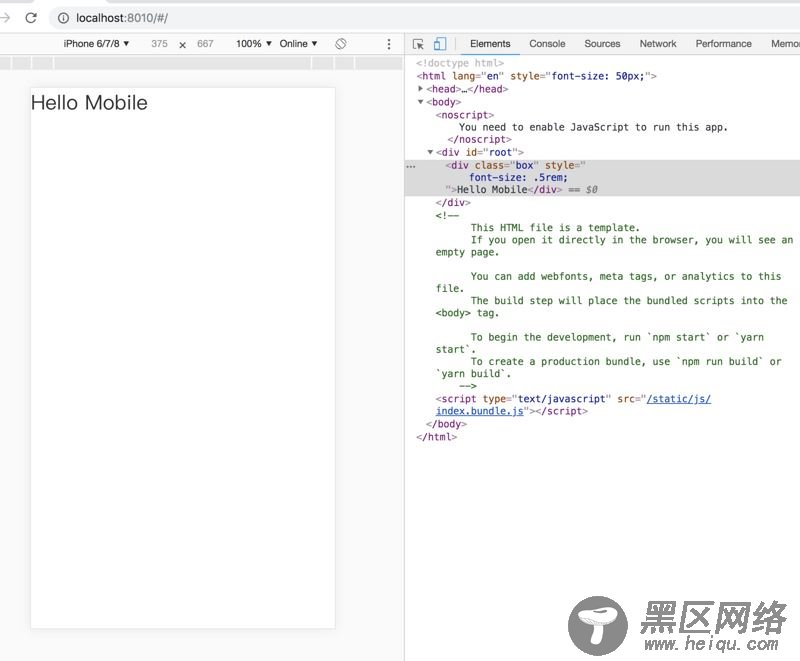
Task: Switch to the Sources tab
Action: coord(602,44)
